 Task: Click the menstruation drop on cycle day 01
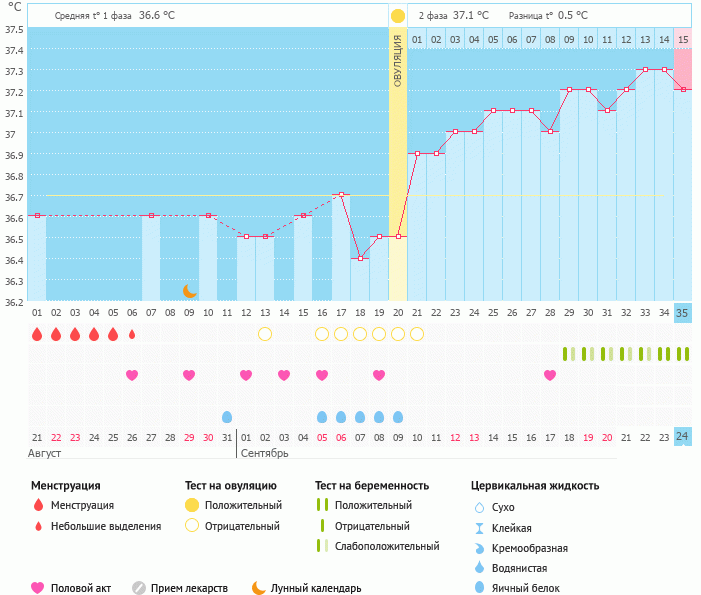37,334
